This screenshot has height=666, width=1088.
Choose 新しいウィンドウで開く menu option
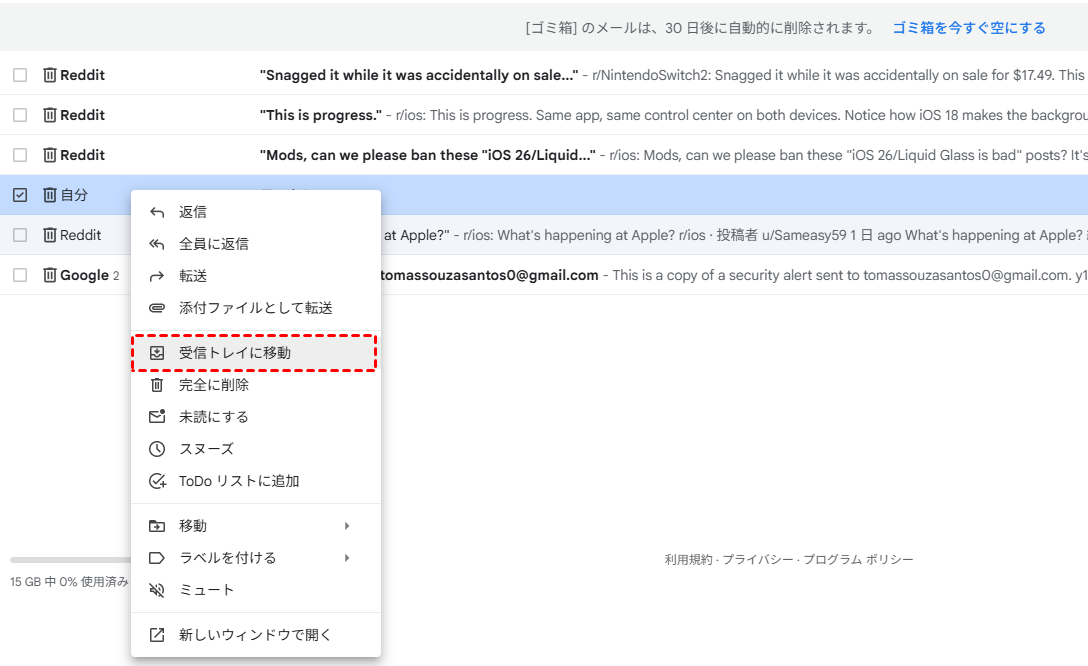click(255, 635)
